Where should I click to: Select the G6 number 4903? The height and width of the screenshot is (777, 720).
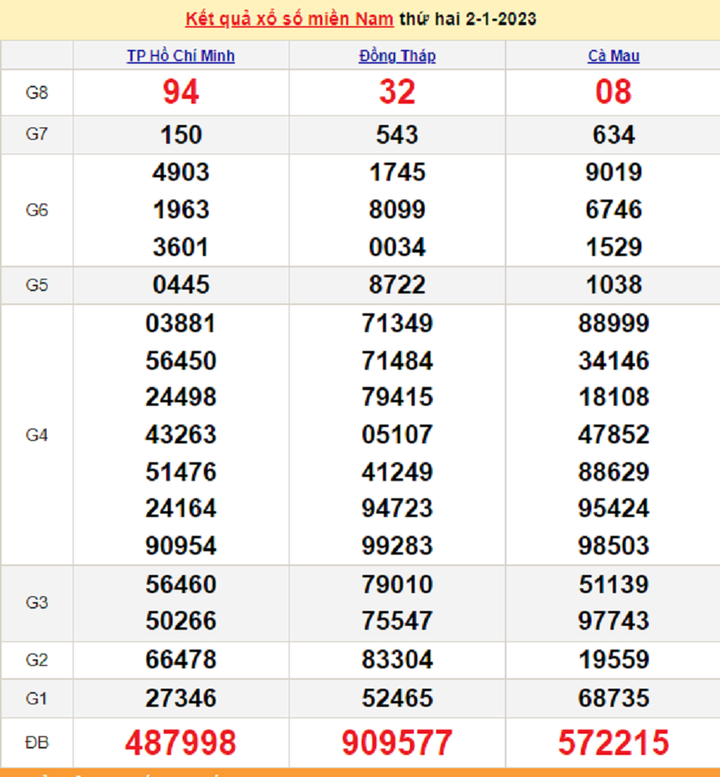click(x=181, y=172)
